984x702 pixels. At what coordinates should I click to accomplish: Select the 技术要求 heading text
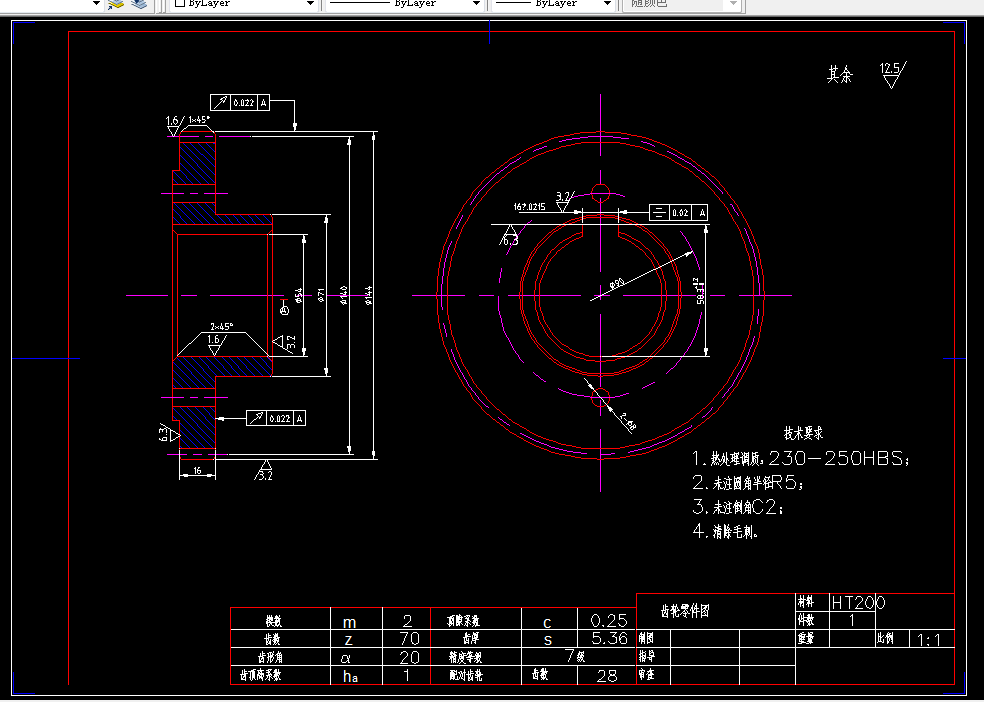[803, 433]
